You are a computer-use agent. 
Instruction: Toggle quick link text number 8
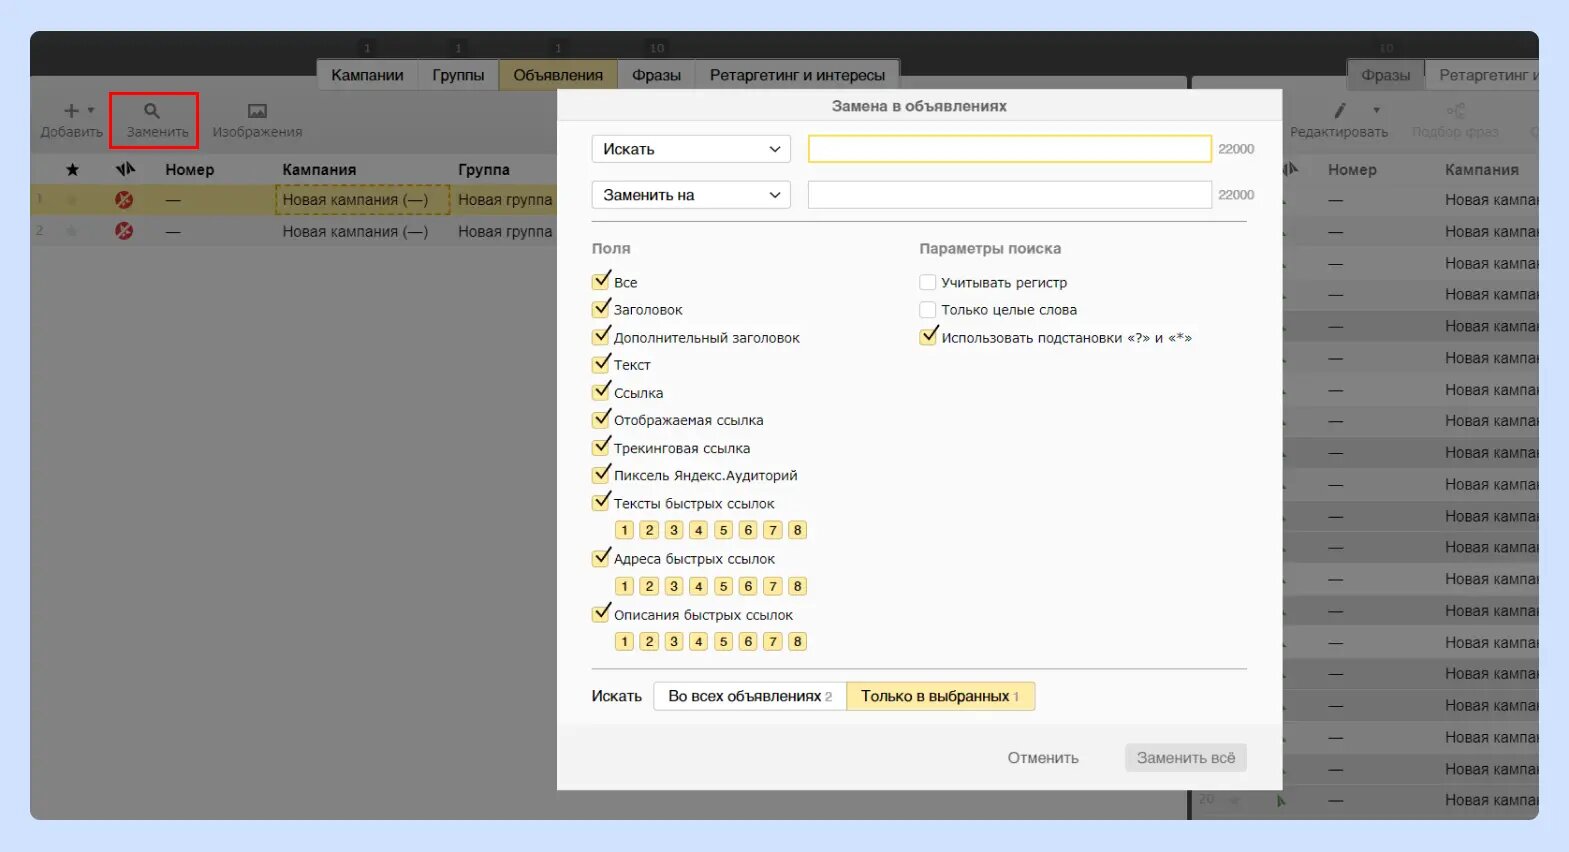point(797,530)
